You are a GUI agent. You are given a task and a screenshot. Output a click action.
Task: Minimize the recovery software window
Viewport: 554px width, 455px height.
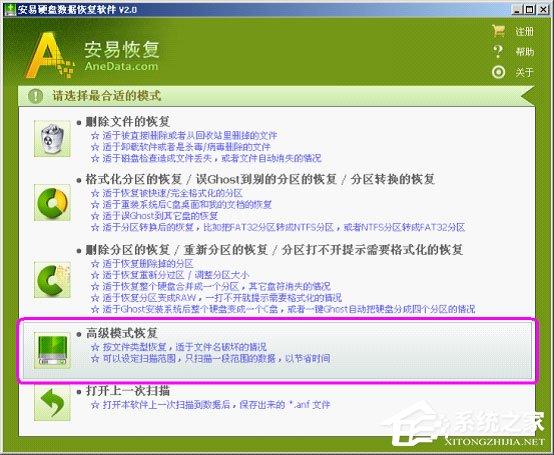coord(517,10)
